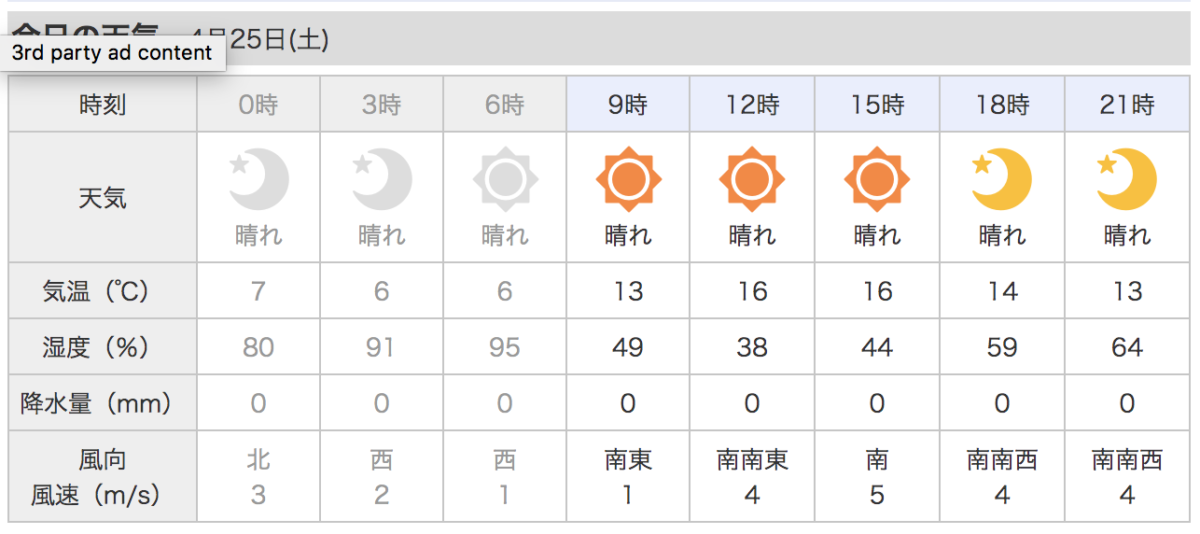This screenshot has width=1200, height=534.
Task: Click the grey moon icon at 0時
Action: coord(259,179)
